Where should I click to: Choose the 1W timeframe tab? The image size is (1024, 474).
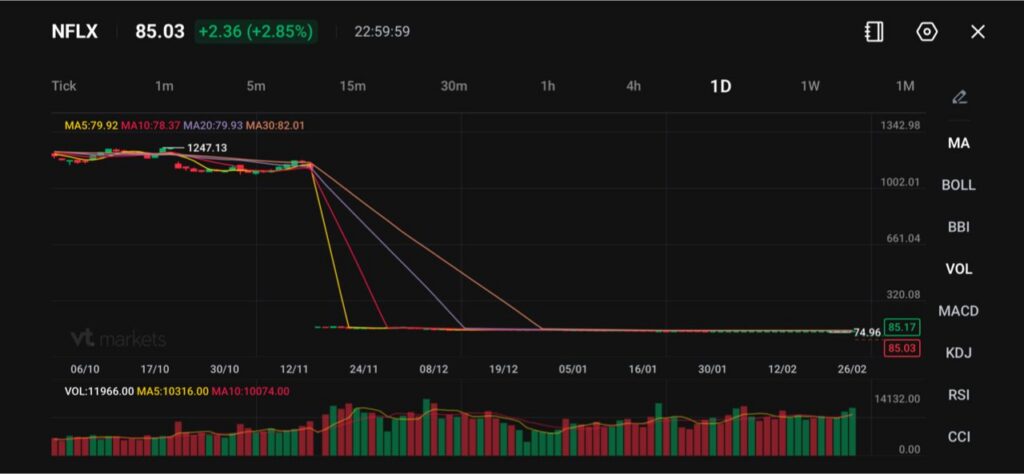810,86
